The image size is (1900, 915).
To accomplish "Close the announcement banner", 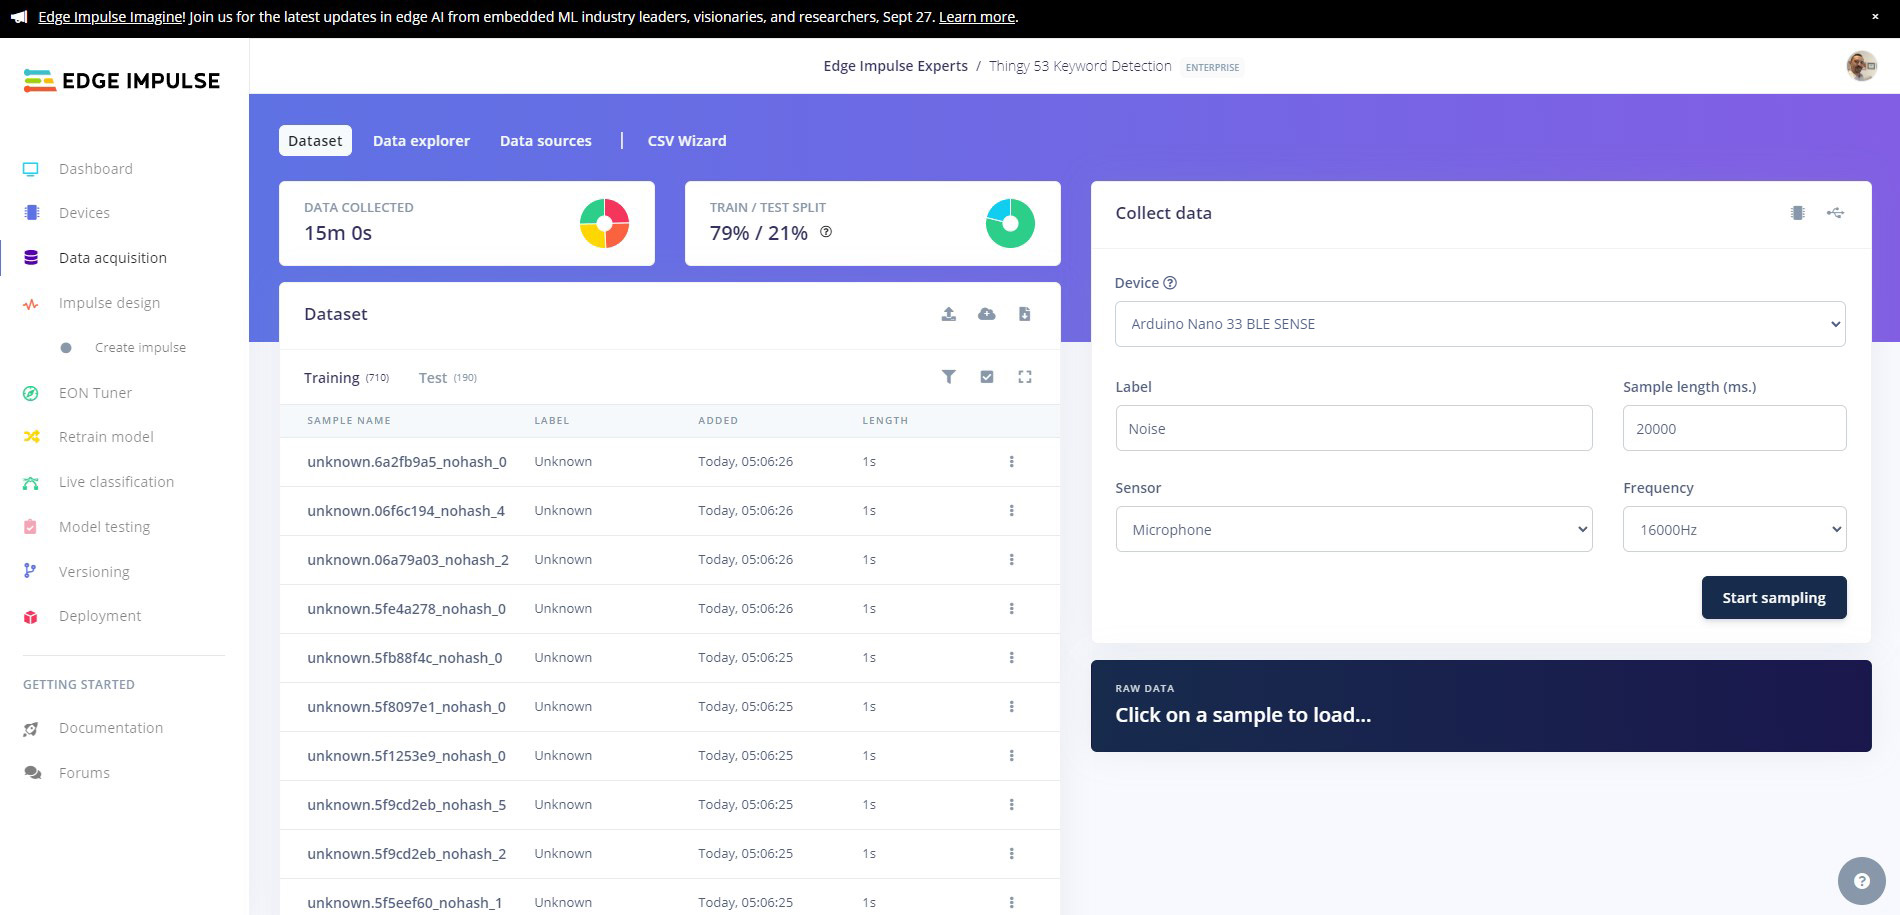I will [1875, 16].
